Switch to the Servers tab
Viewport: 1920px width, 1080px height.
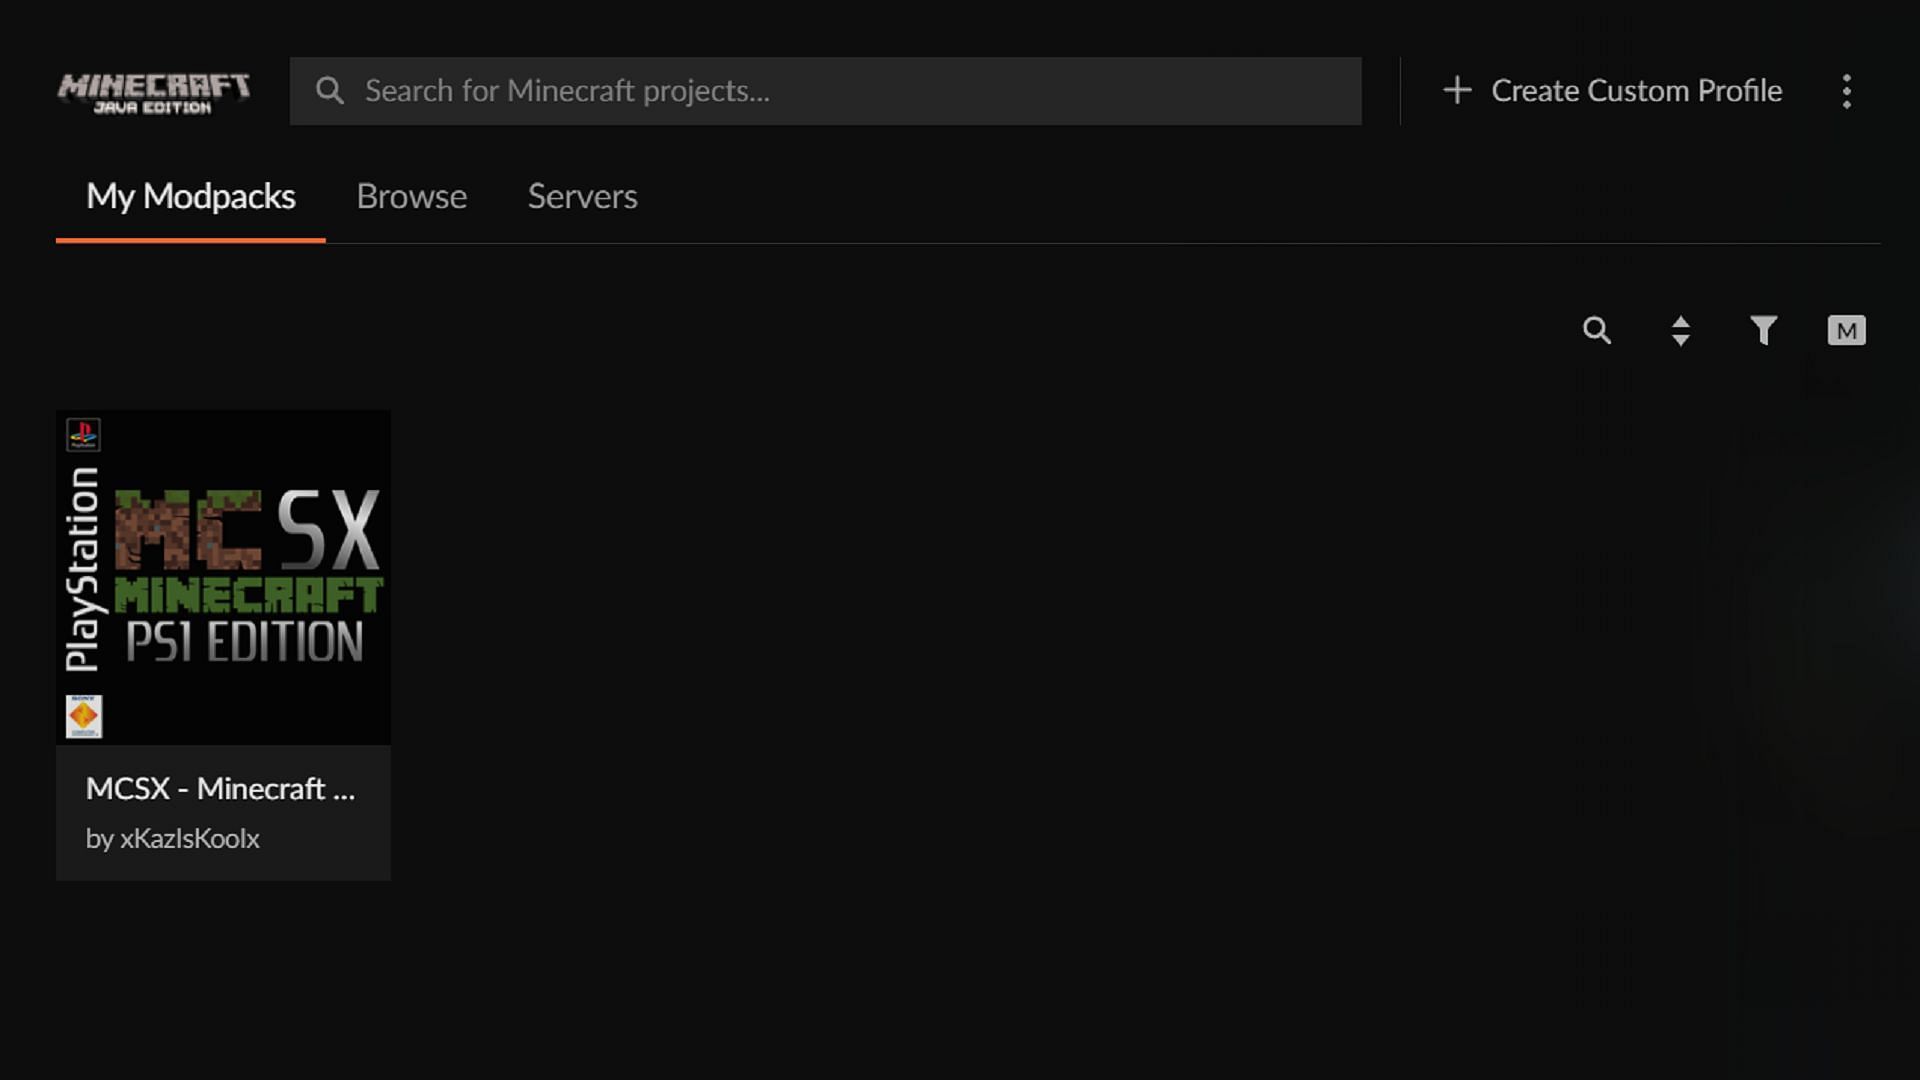tap(582, 195)
